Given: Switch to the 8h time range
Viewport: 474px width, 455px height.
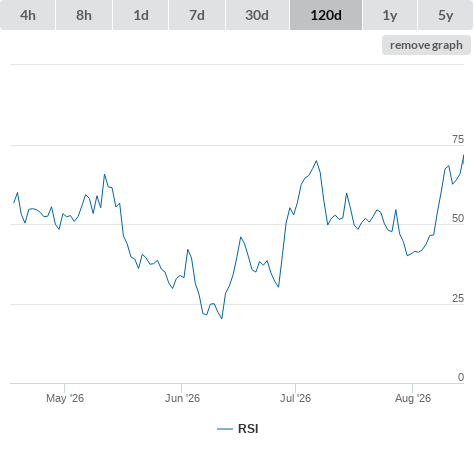Looking at the screenshot, I should (84, 15).
